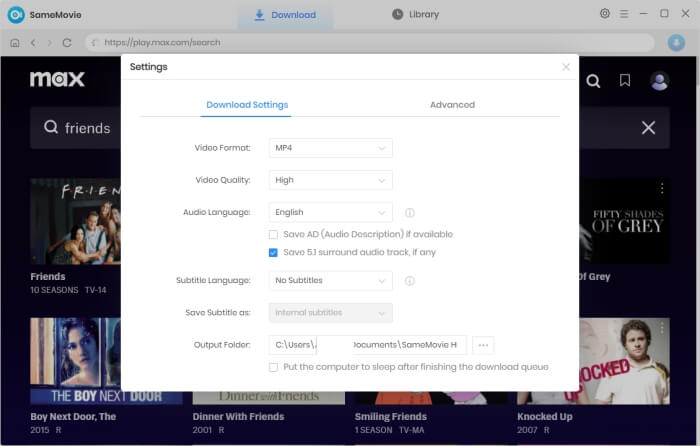
Task: Open the Max bookmark watchlist icon
Action: (625, 81)
